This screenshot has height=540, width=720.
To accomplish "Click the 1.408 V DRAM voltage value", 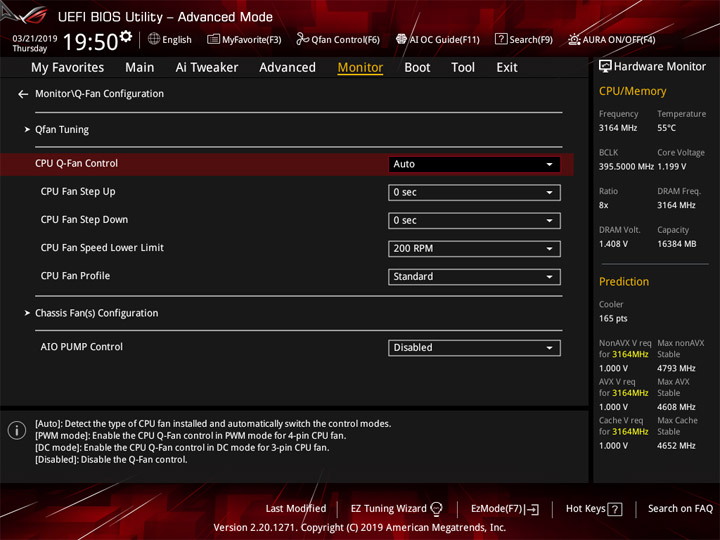I will point(613,244).
